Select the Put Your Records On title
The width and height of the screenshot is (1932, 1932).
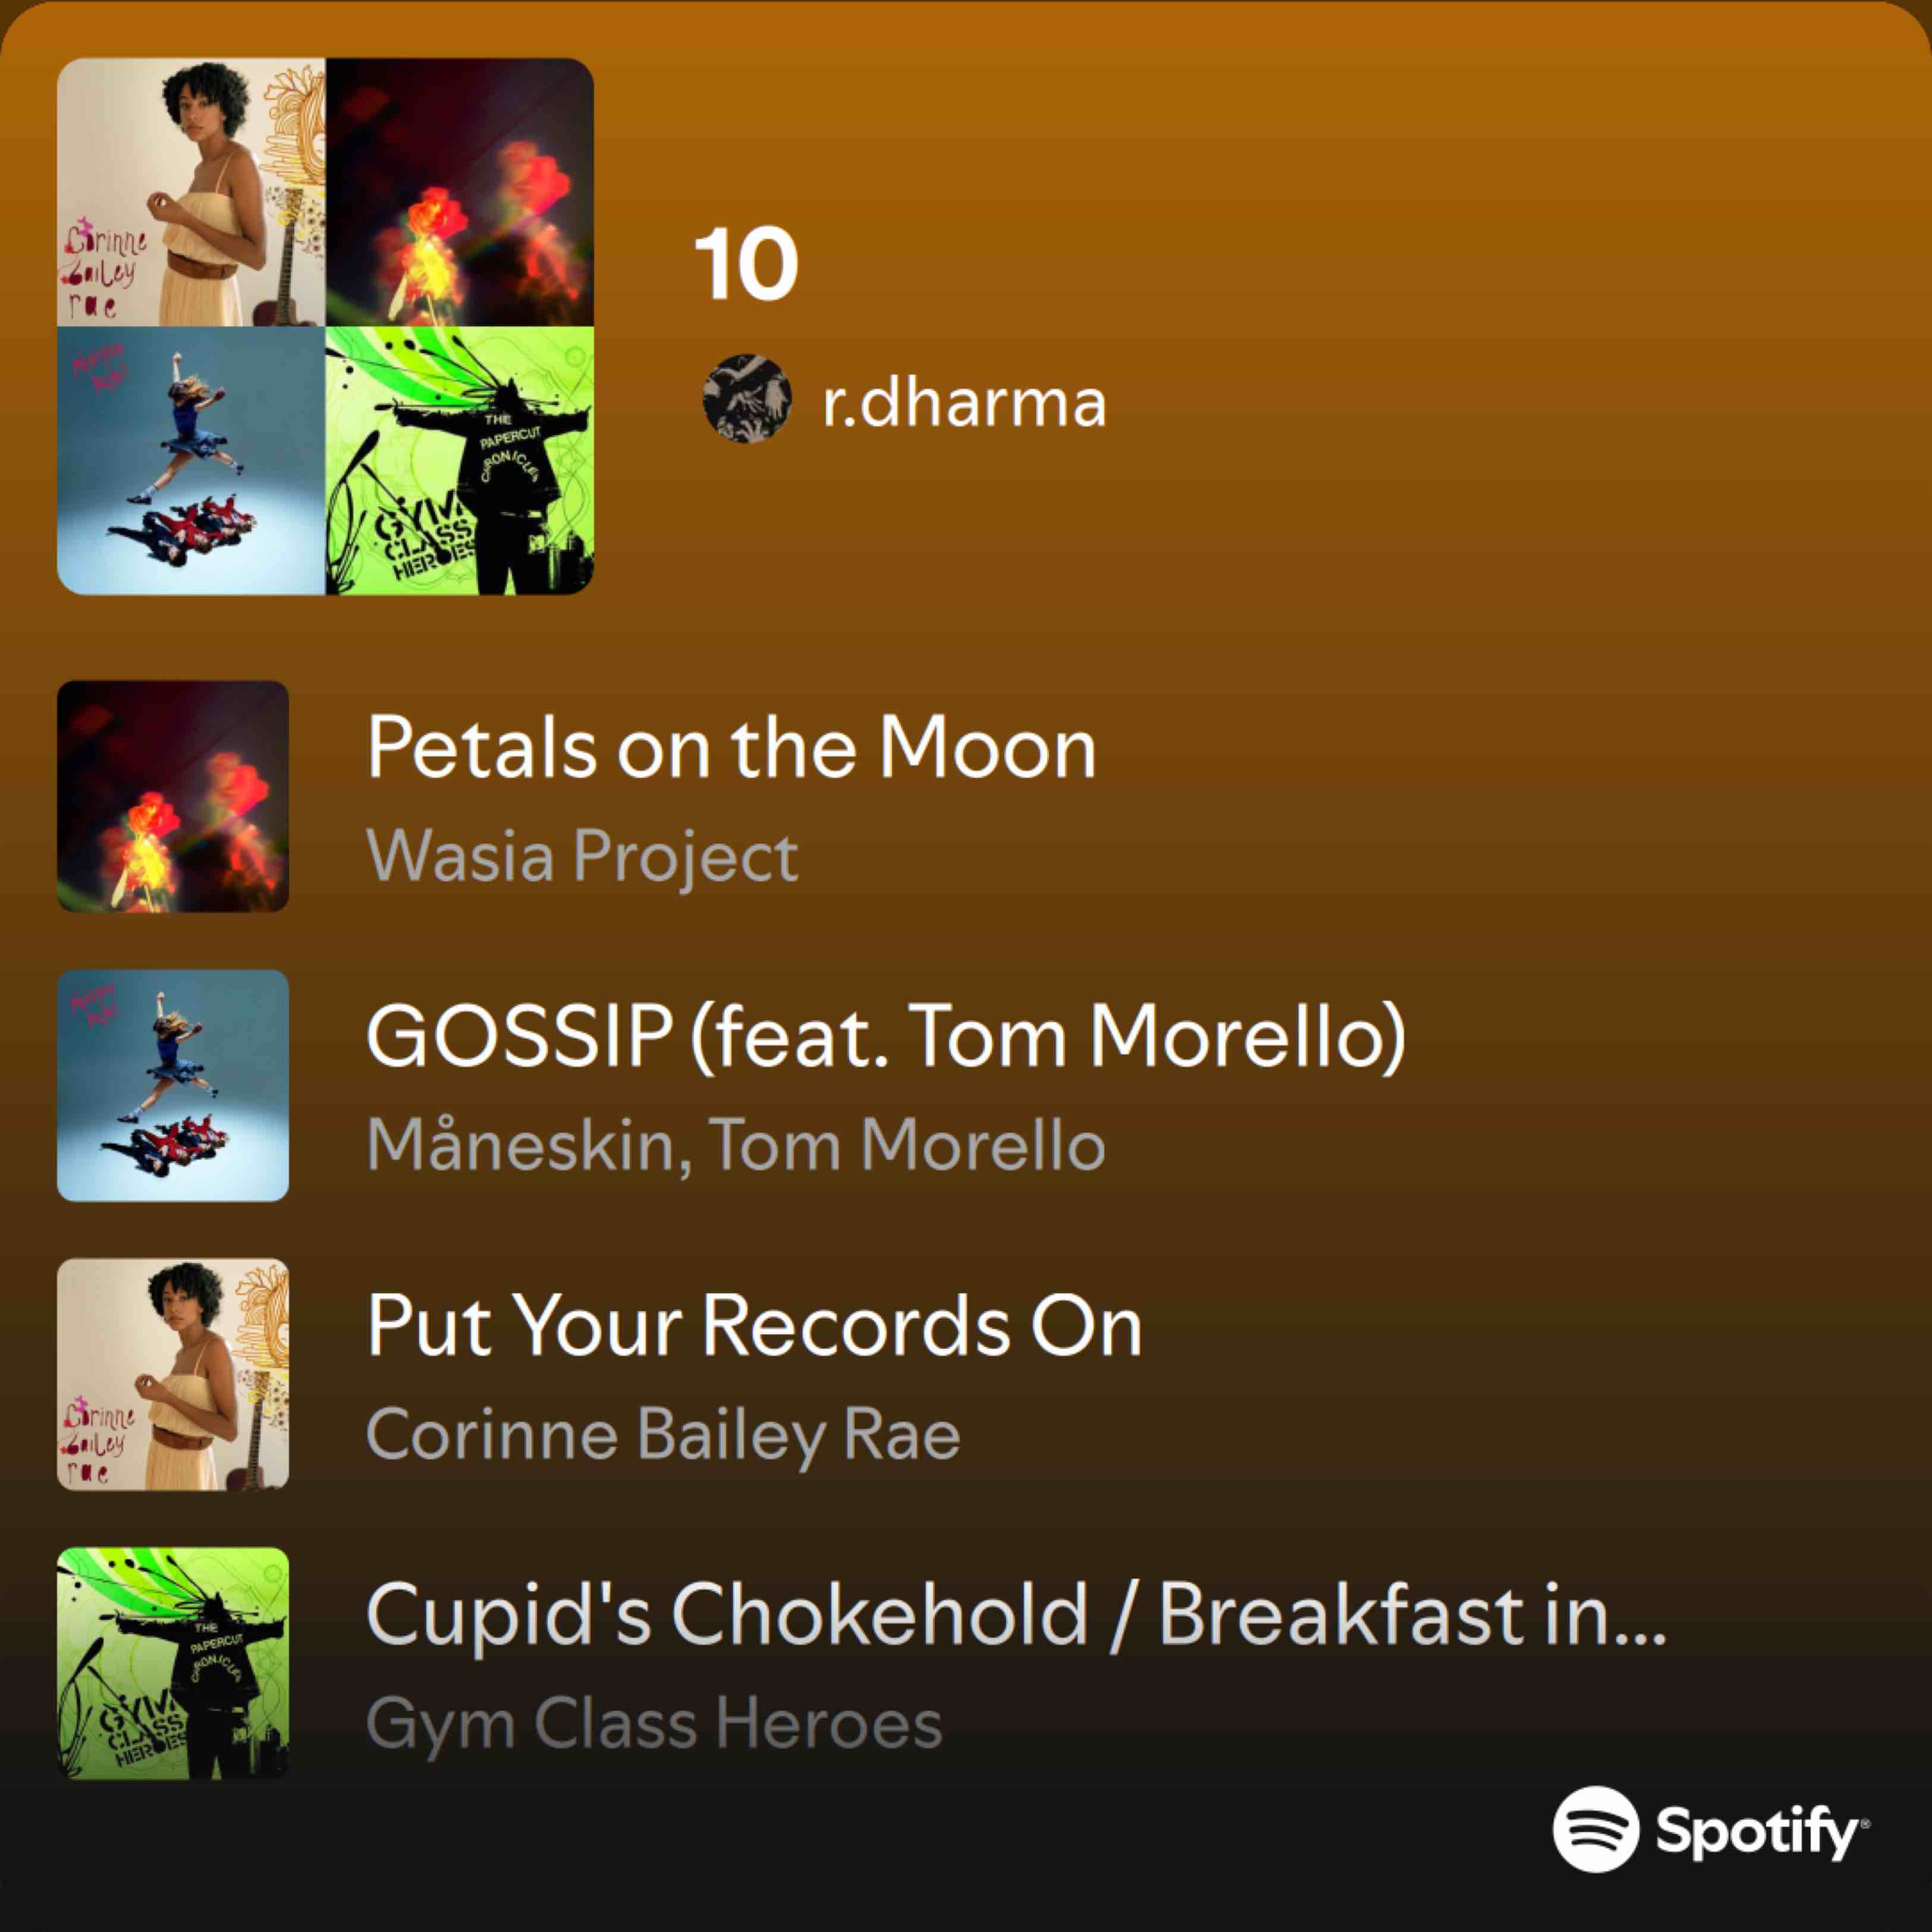coord(754,1326)
